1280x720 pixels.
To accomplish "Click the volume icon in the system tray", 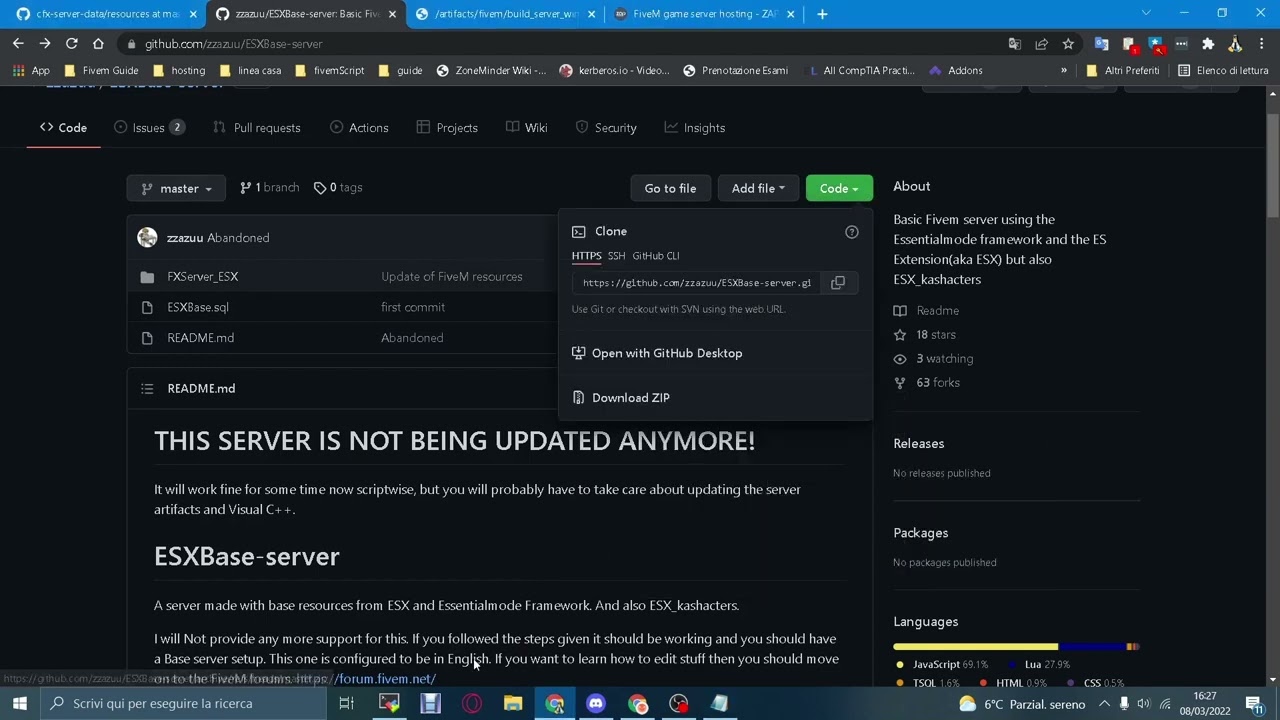I will click(x=1143, y=704).
